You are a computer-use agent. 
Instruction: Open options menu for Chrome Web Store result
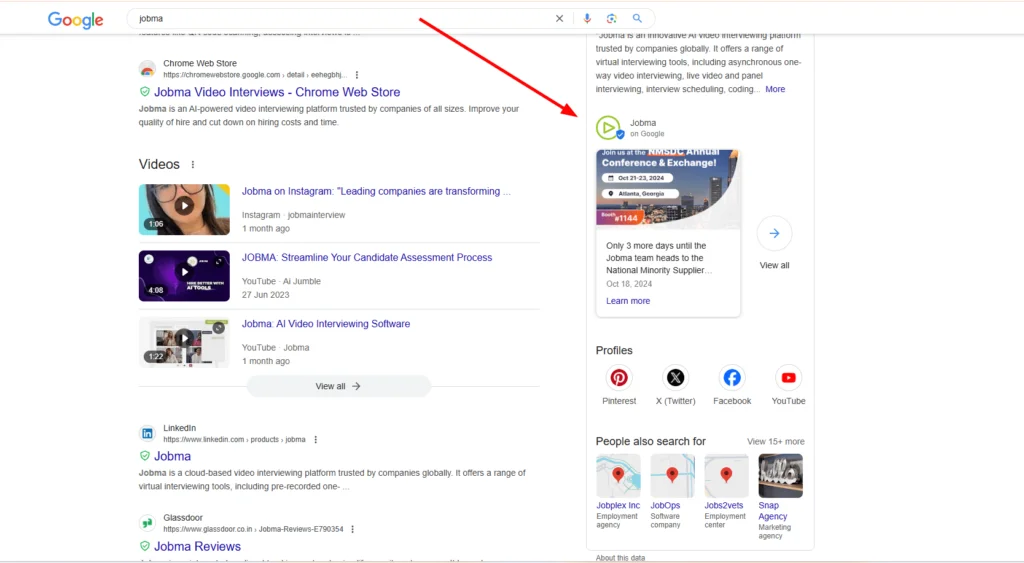(357, 75)
